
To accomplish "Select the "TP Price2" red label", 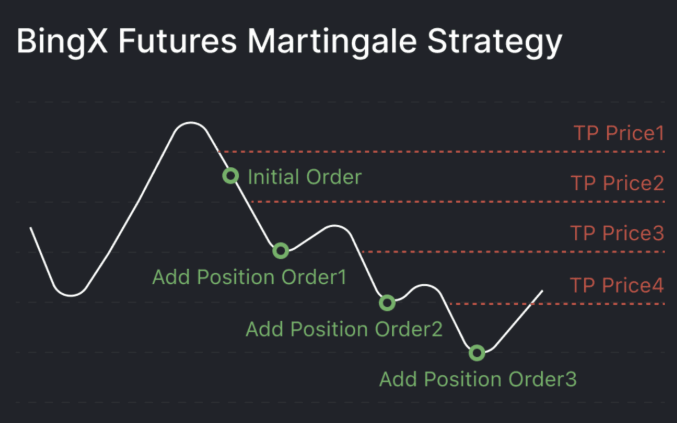I will [x=617, y=183].
